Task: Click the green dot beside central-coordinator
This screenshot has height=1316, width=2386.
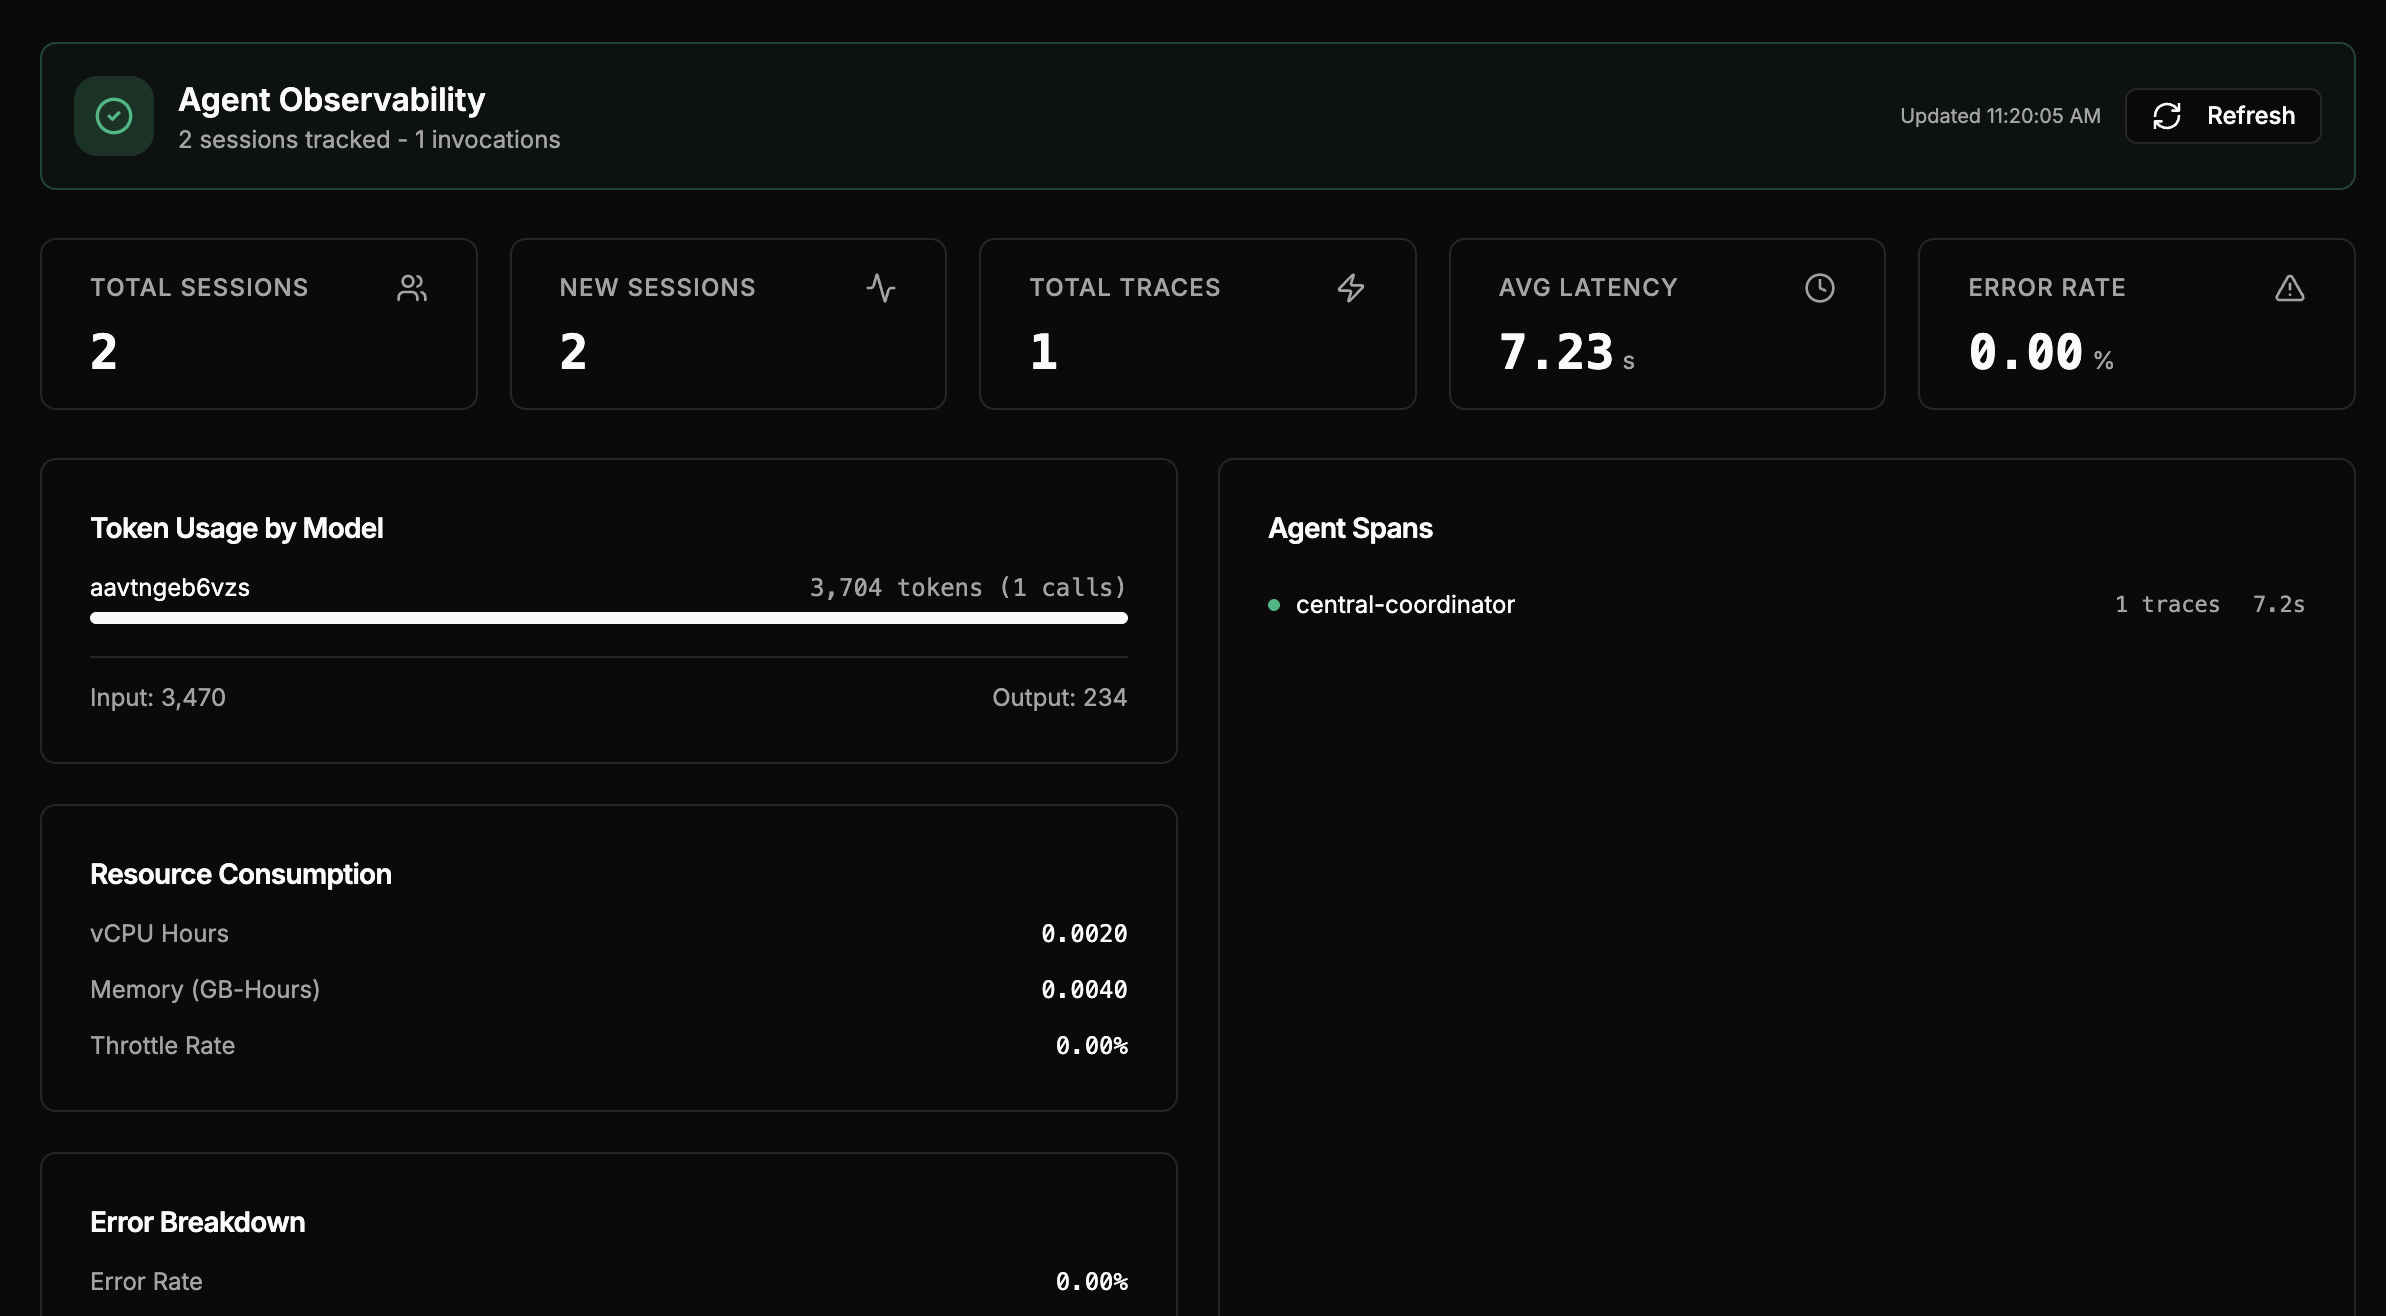Action: point(1274,605)
